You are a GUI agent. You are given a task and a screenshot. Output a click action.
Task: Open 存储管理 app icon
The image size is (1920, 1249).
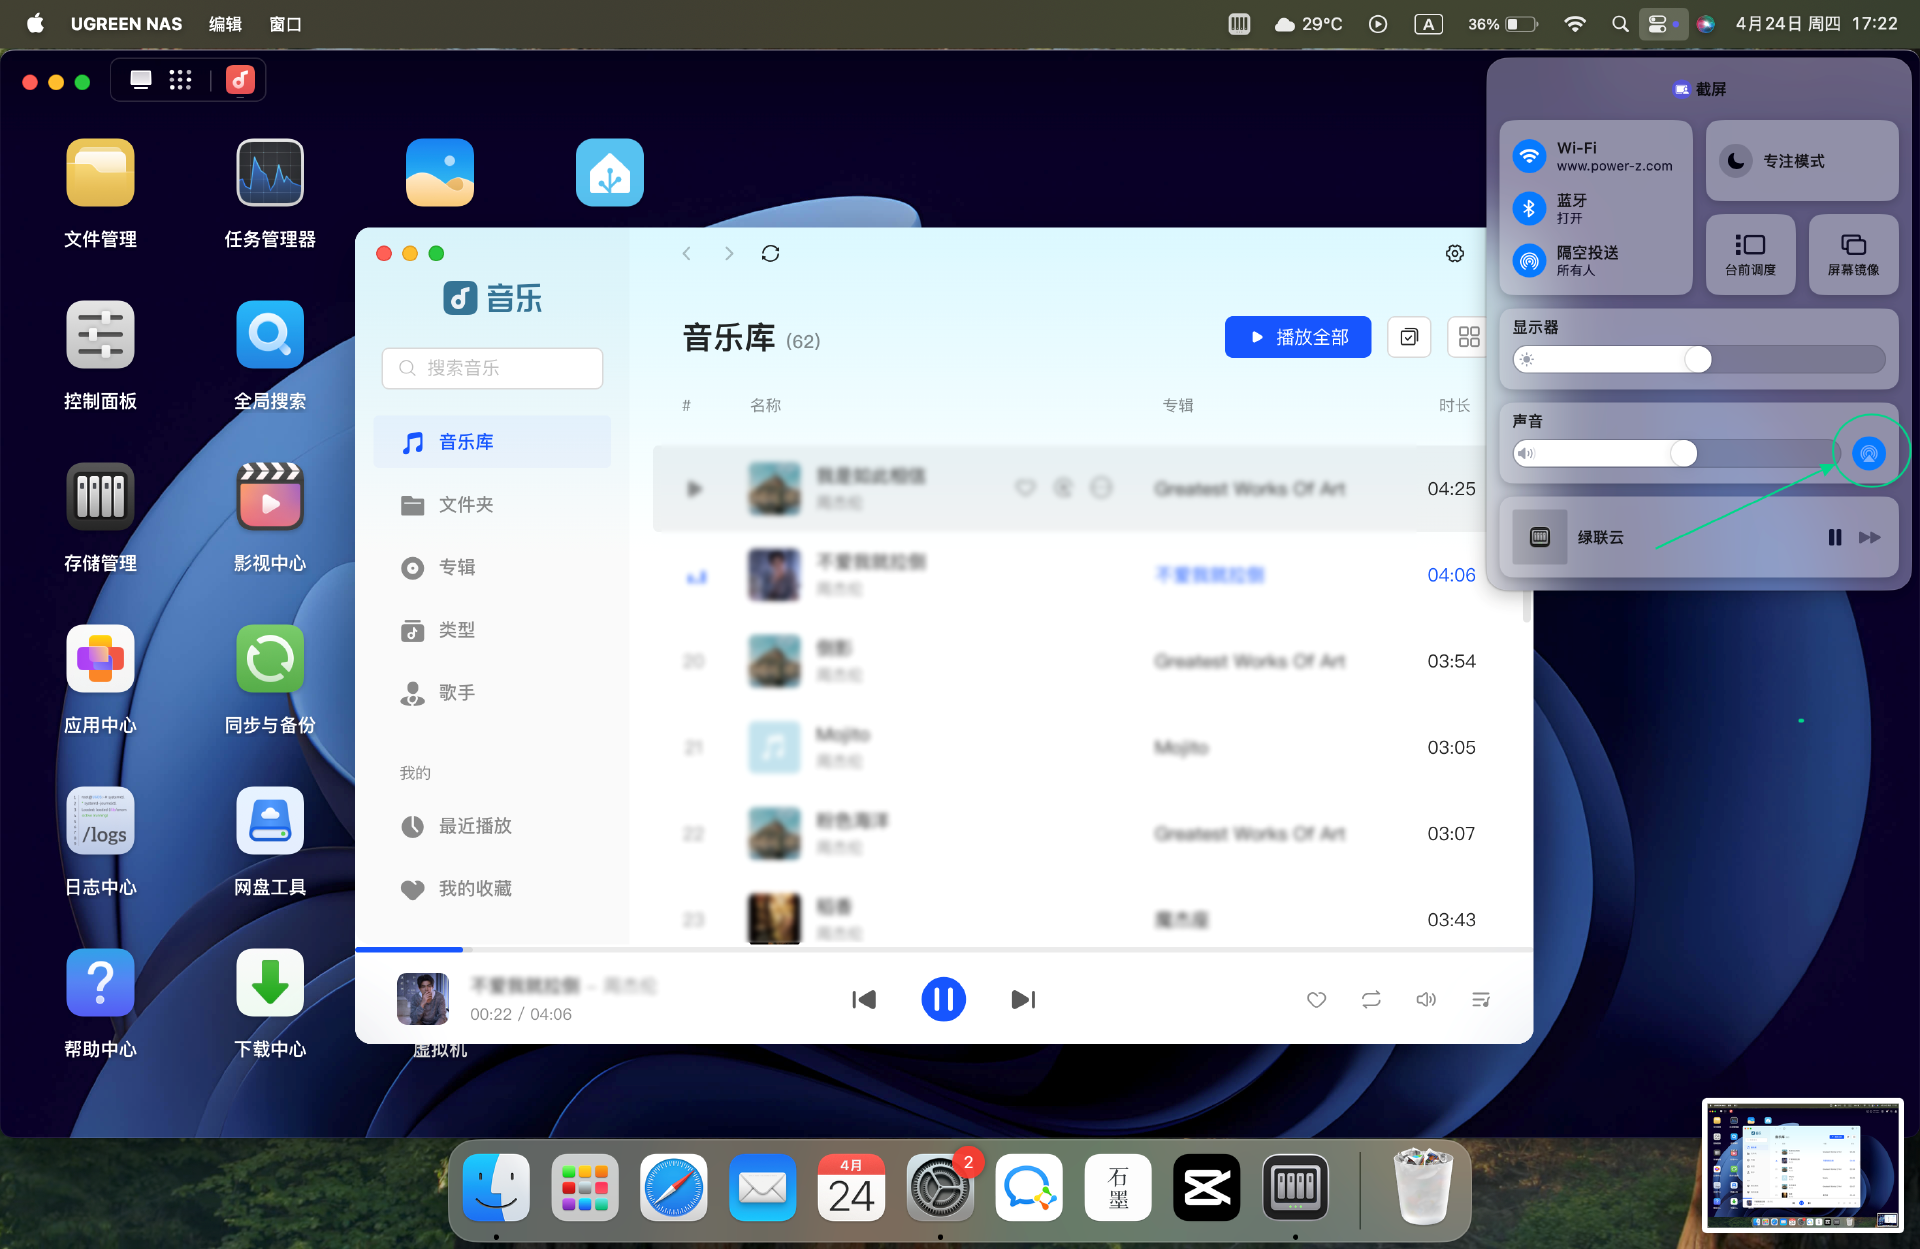coord(100,497)
